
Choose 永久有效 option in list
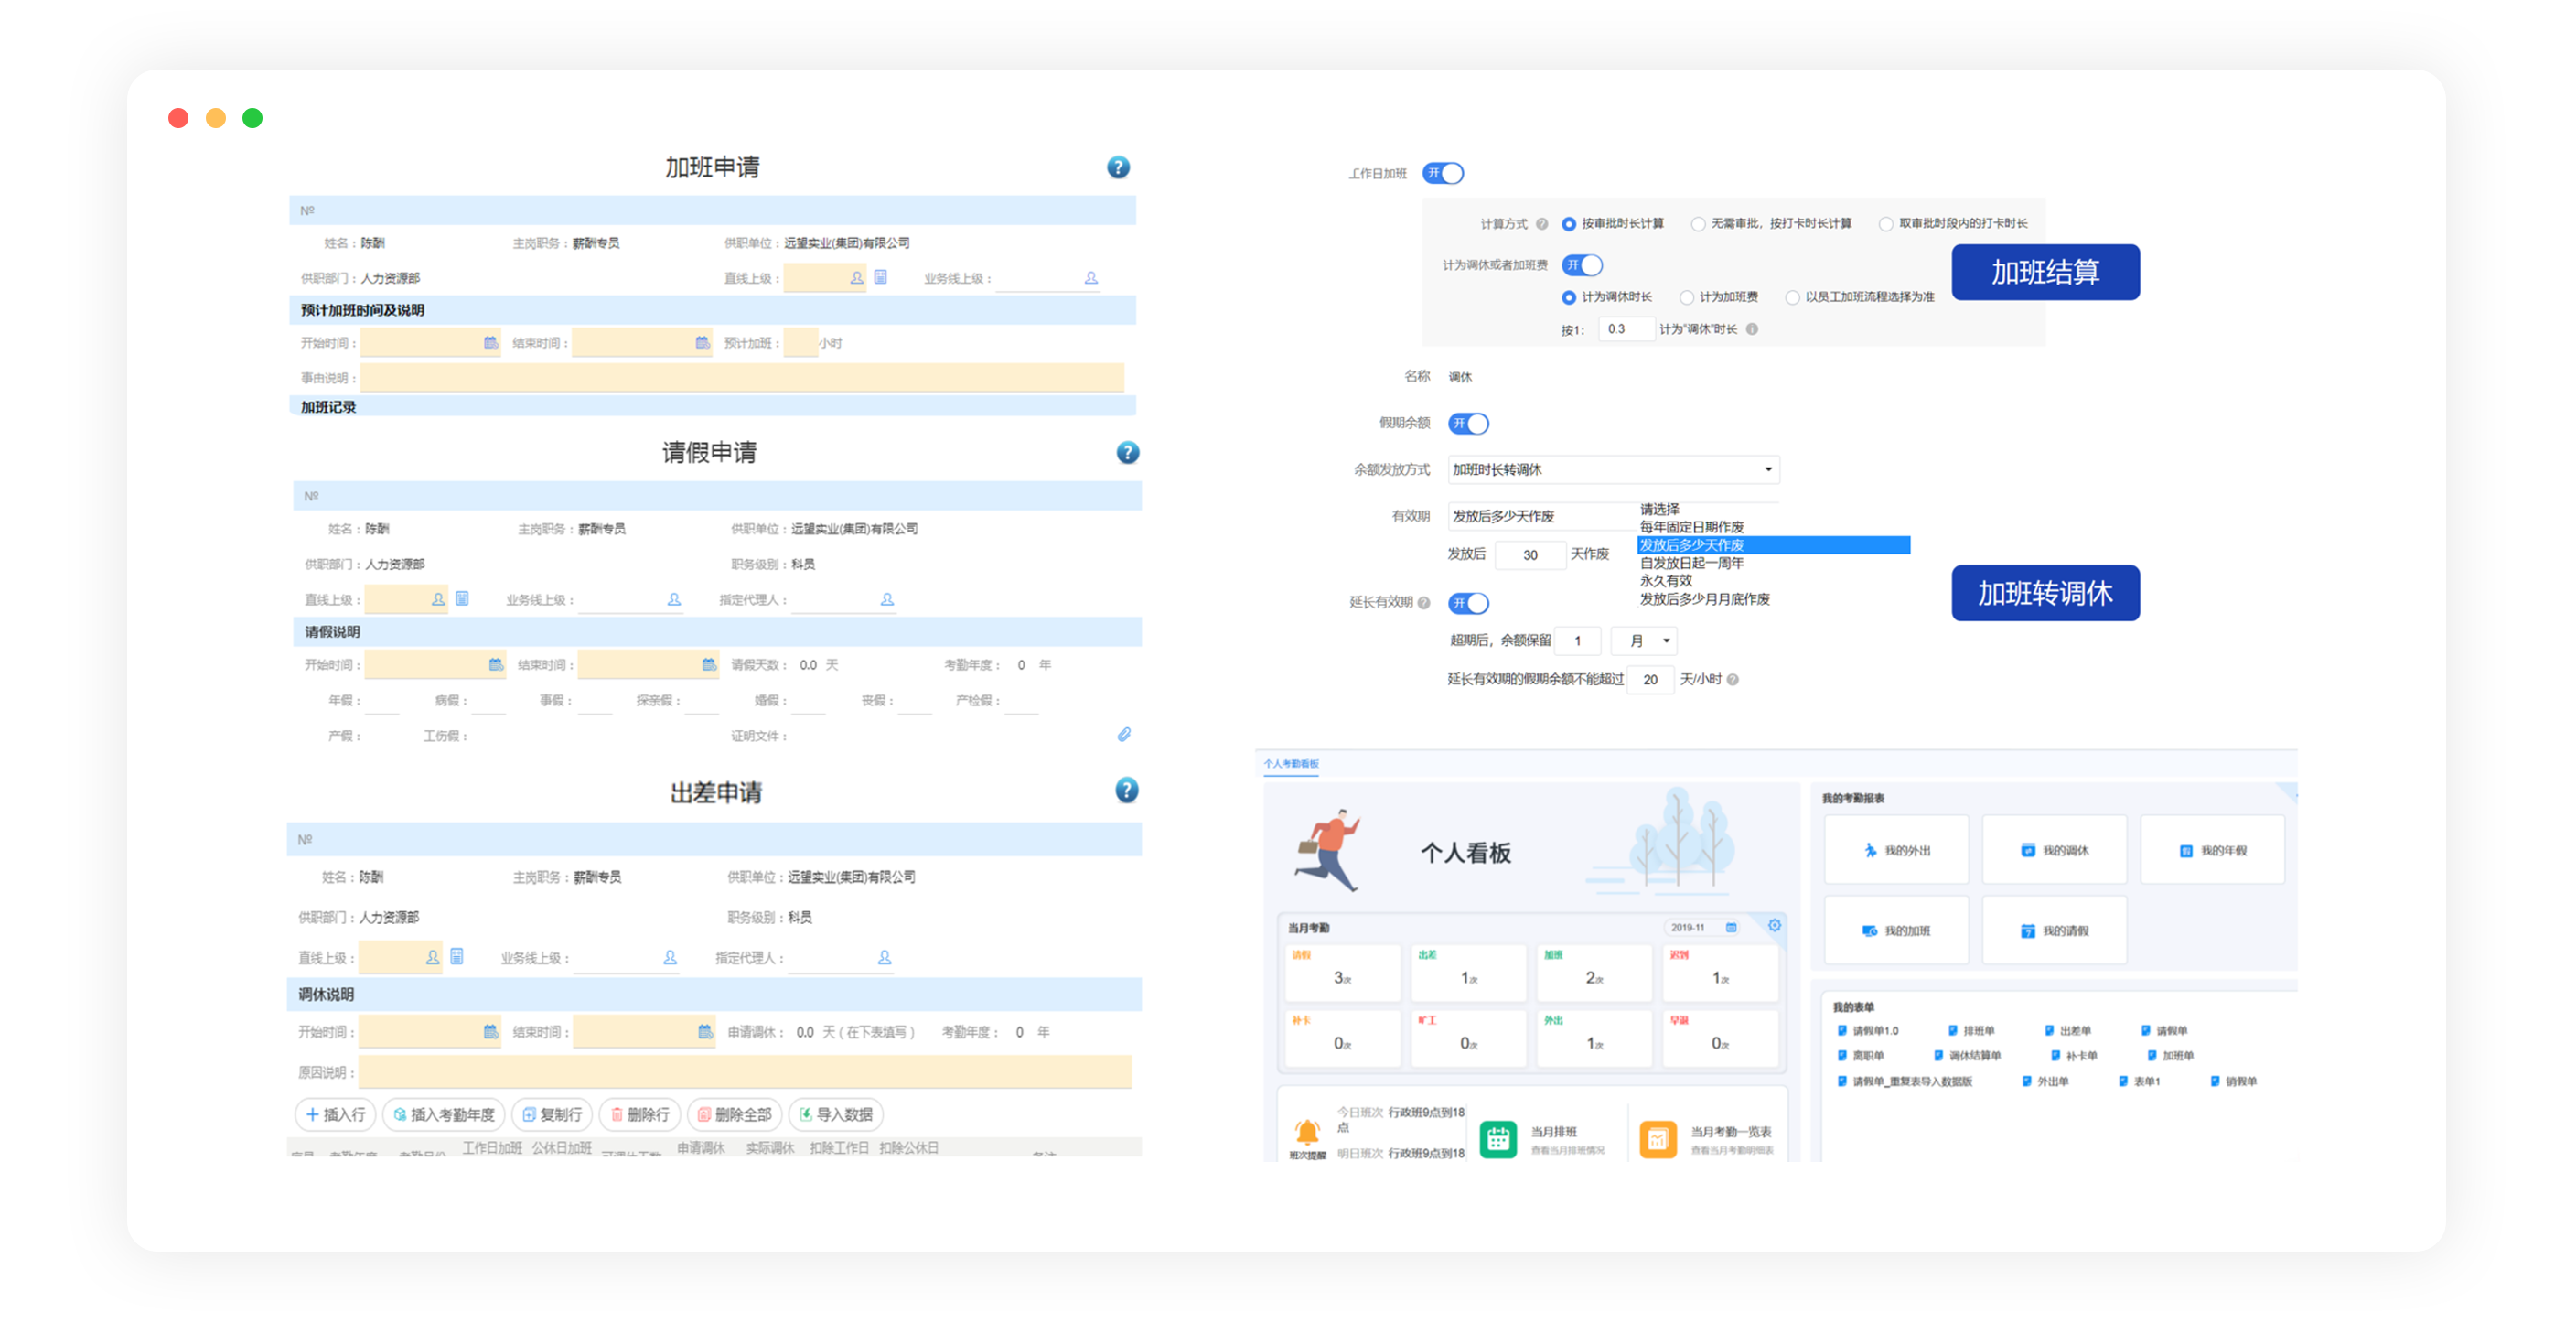[x=1665, y=581]
